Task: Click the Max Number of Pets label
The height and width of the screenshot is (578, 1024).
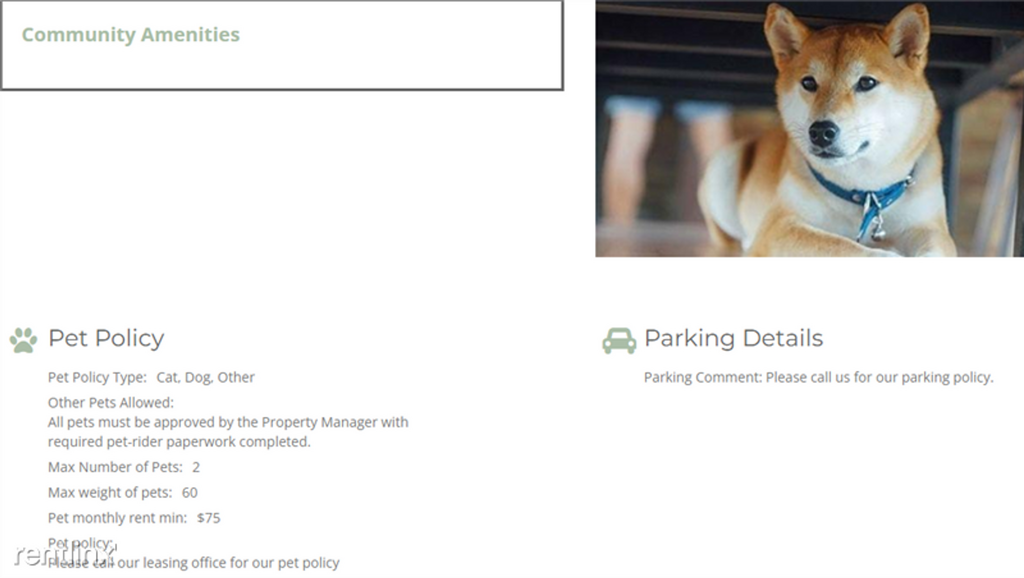Action: pos(115,467)
